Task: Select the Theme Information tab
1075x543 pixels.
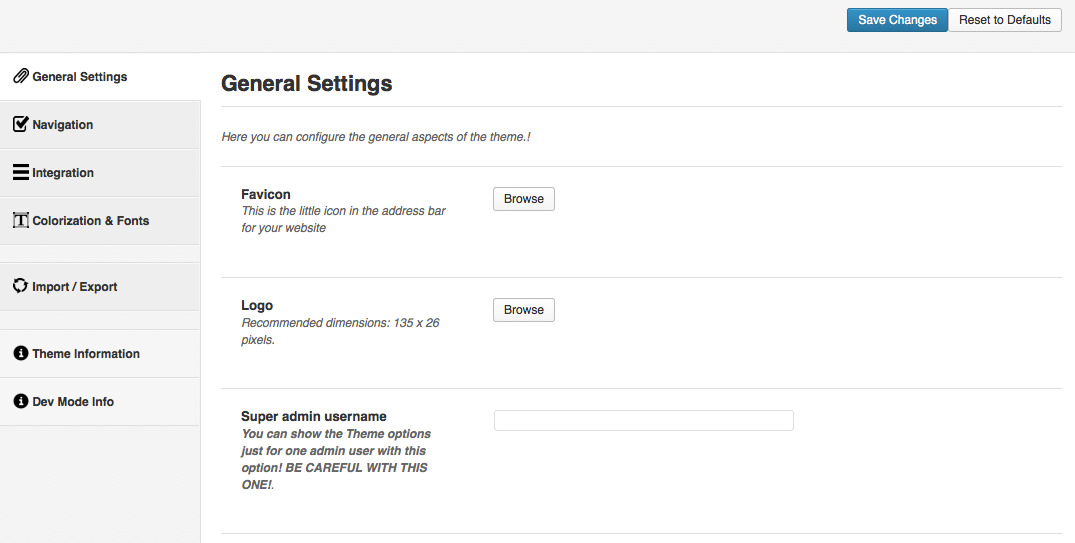Action: 100,354
